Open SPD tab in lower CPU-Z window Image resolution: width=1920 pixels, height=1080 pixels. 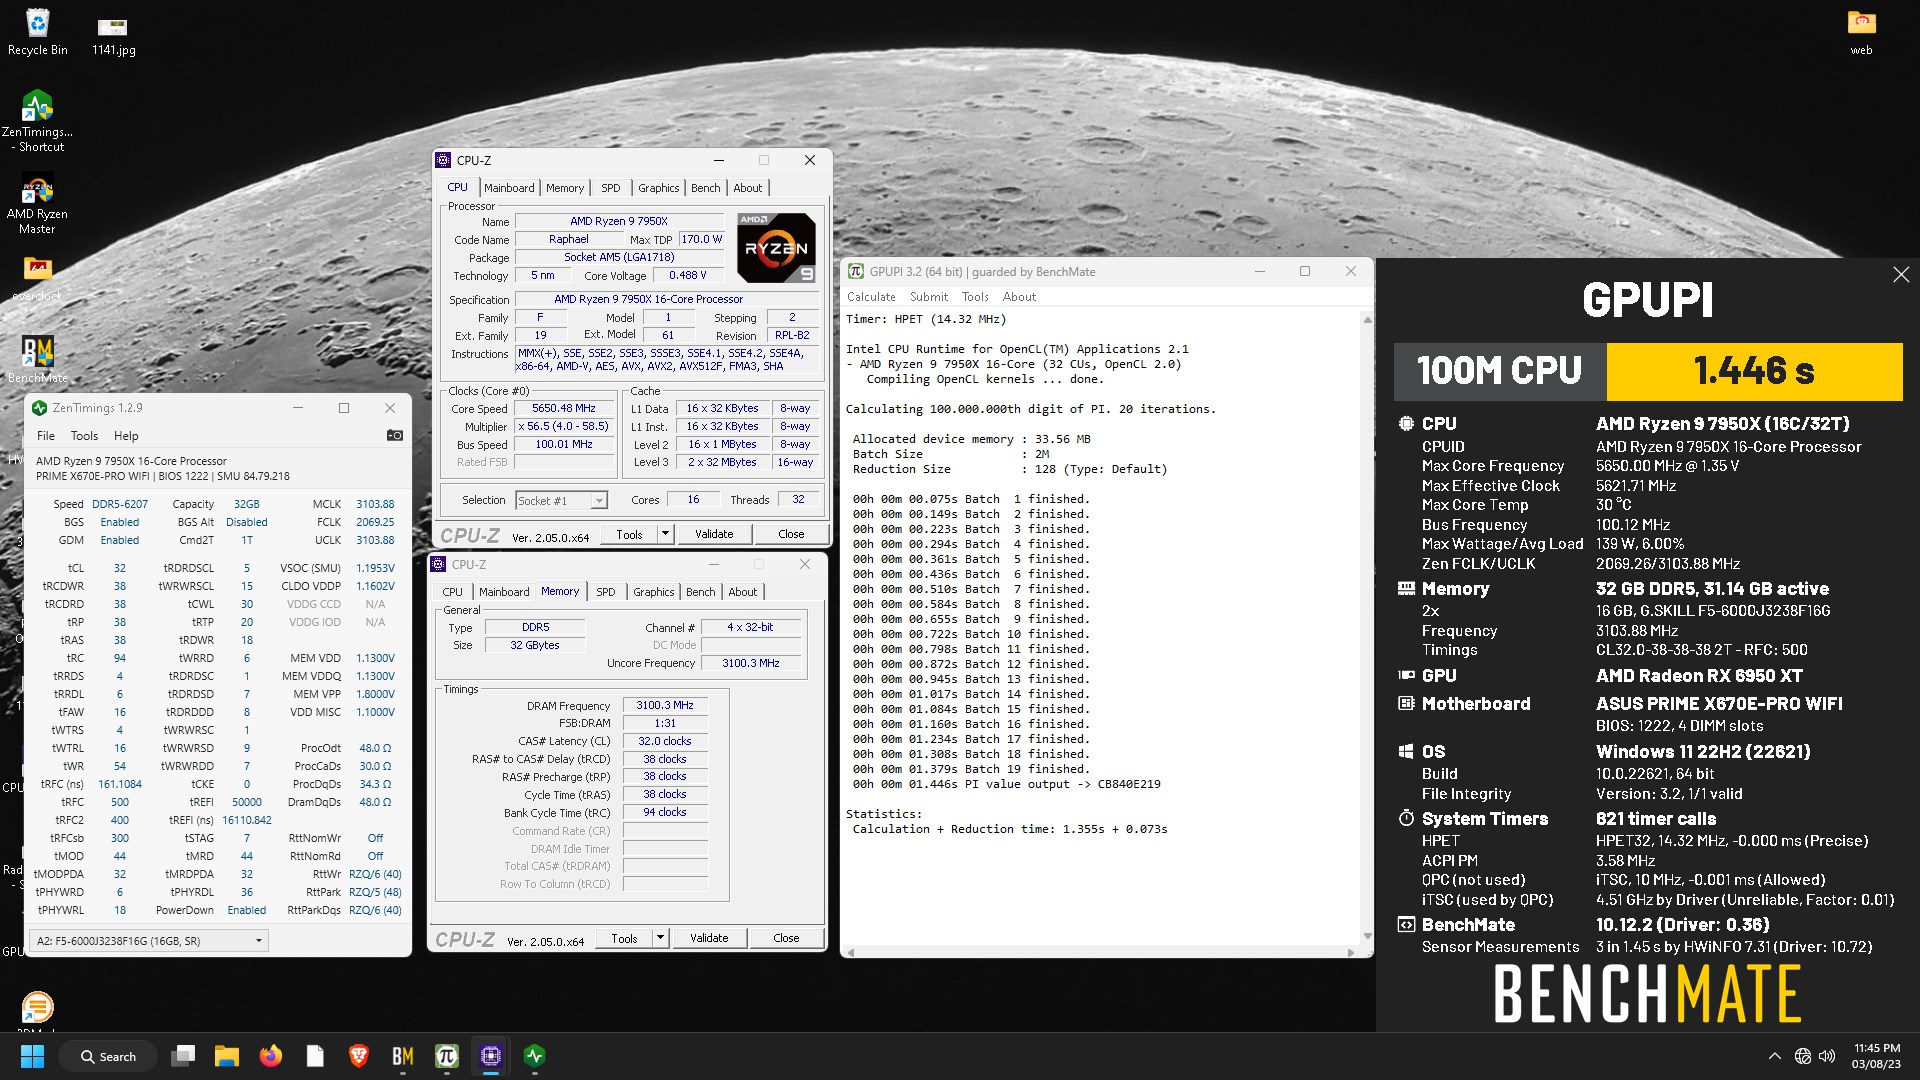[606, 592]
